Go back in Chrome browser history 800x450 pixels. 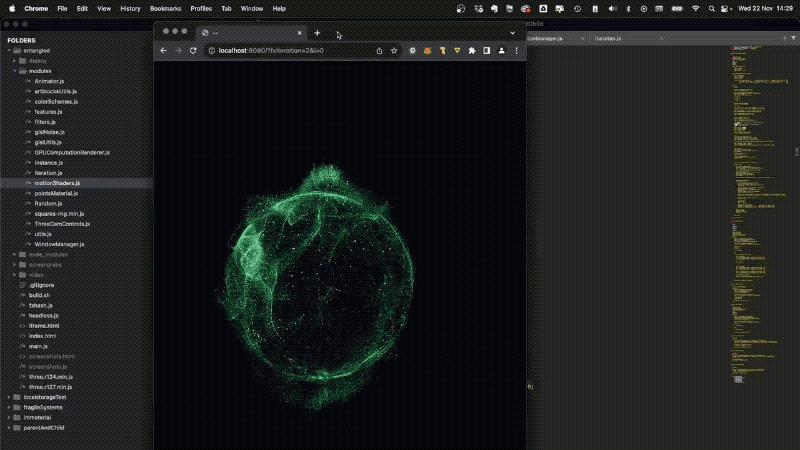(163, 51)
